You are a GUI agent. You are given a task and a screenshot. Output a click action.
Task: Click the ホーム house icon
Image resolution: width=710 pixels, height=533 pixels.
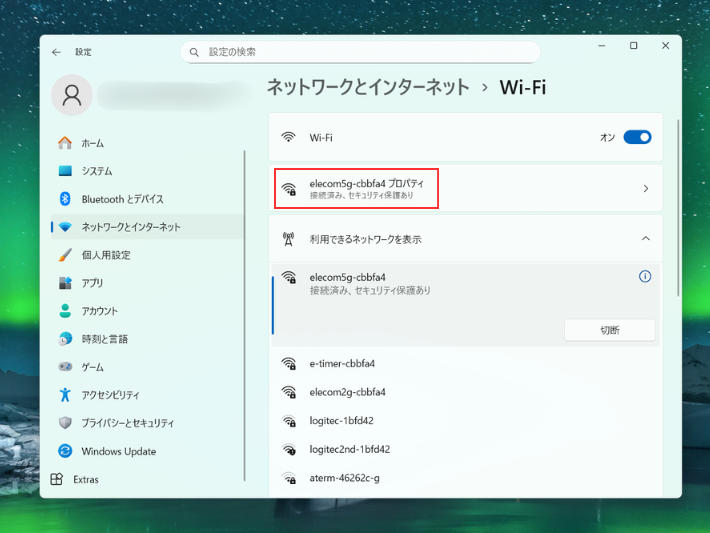coord(65,143)
